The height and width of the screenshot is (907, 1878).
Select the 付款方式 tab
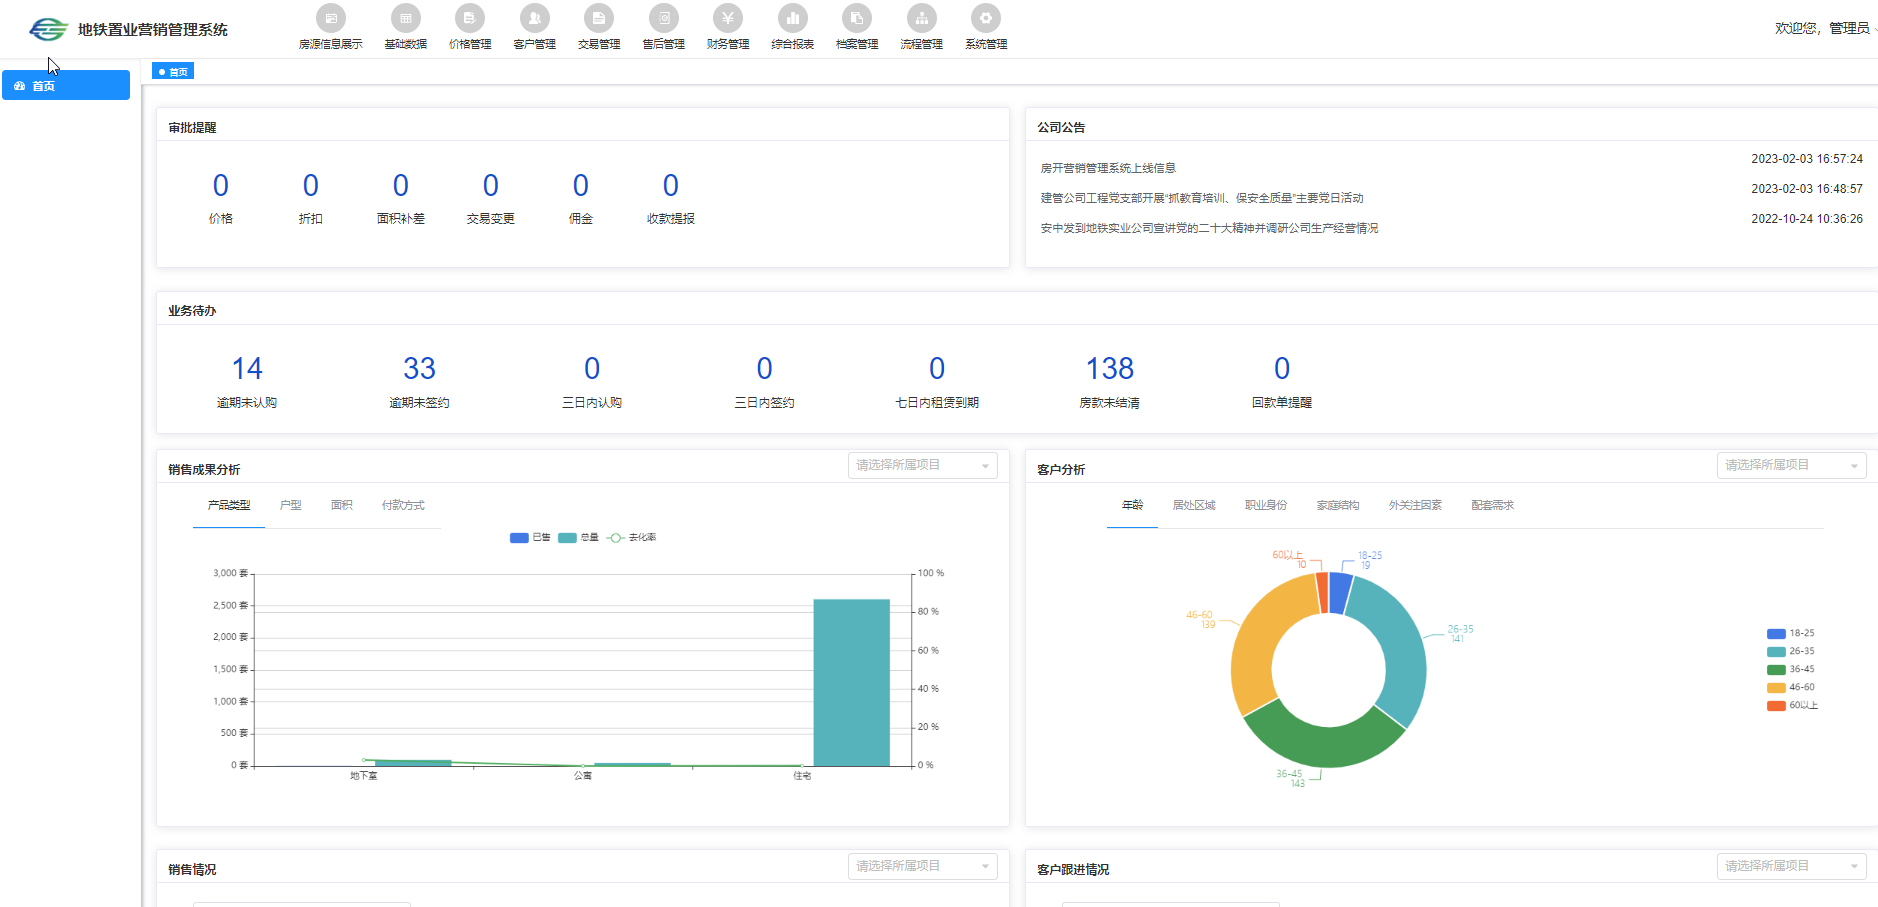point(403,505)
